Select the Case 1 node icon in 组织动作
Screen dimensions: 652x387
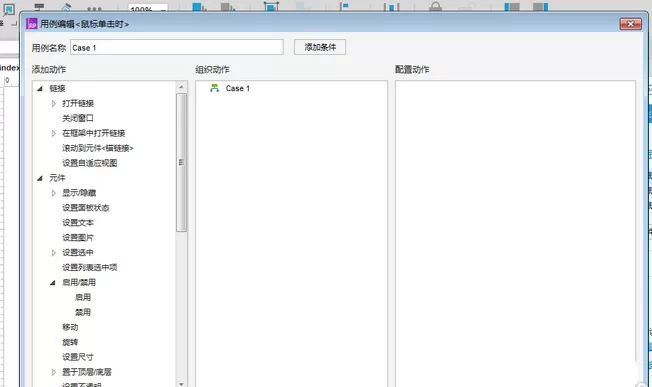[x=214, y=88]
